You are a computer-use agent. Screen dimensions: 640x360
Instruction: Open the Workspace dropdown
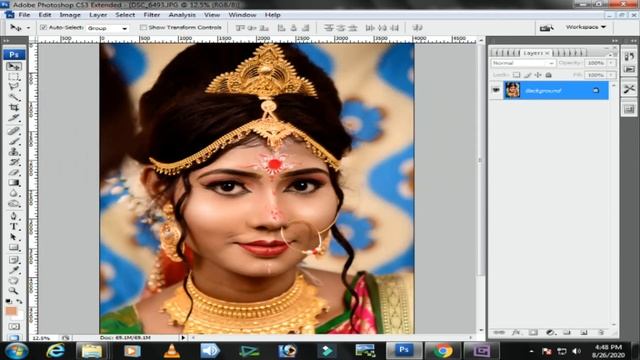click(x=586, y=27)
